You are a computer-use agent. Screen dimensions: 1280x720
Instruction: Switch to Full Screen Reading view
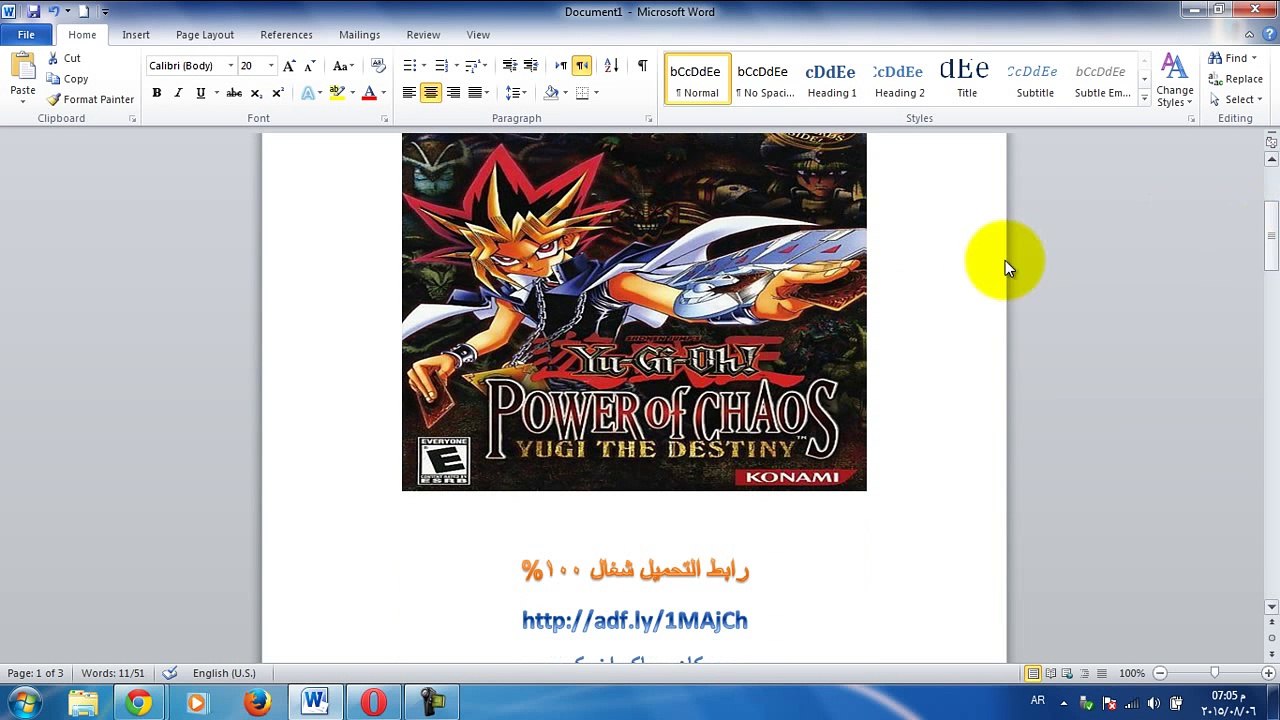1051,673
